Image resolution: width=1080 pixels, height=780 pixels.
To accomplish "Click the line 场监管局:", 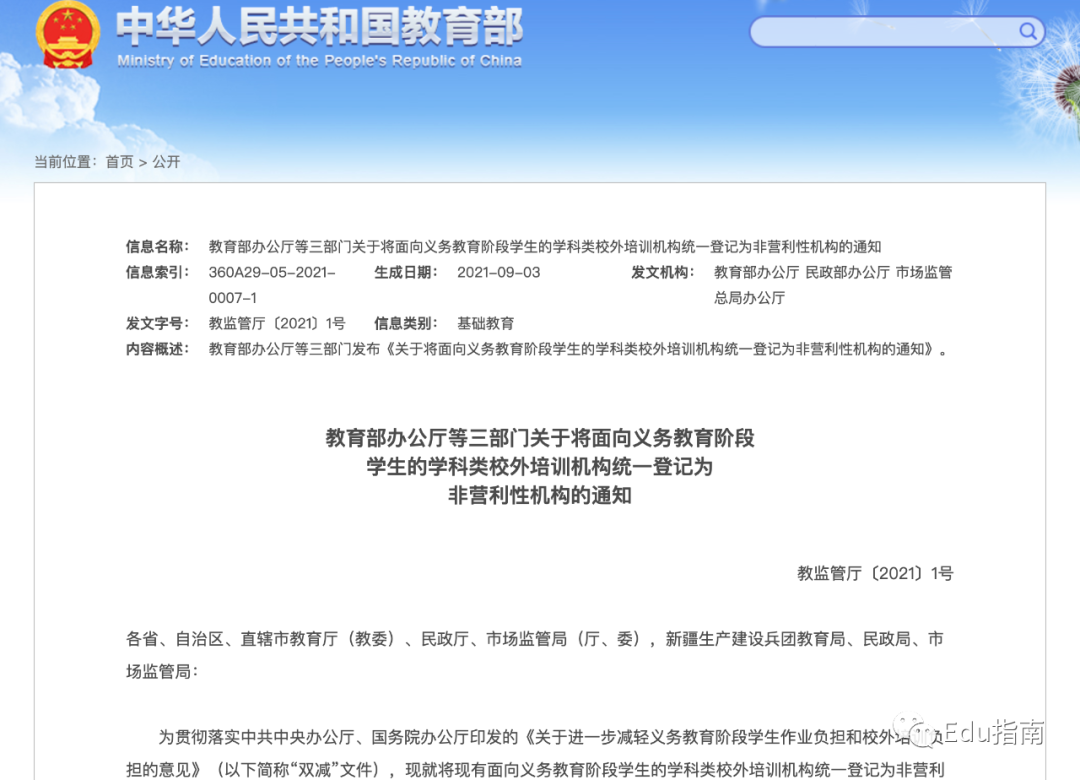I will (x=162, y=672).
